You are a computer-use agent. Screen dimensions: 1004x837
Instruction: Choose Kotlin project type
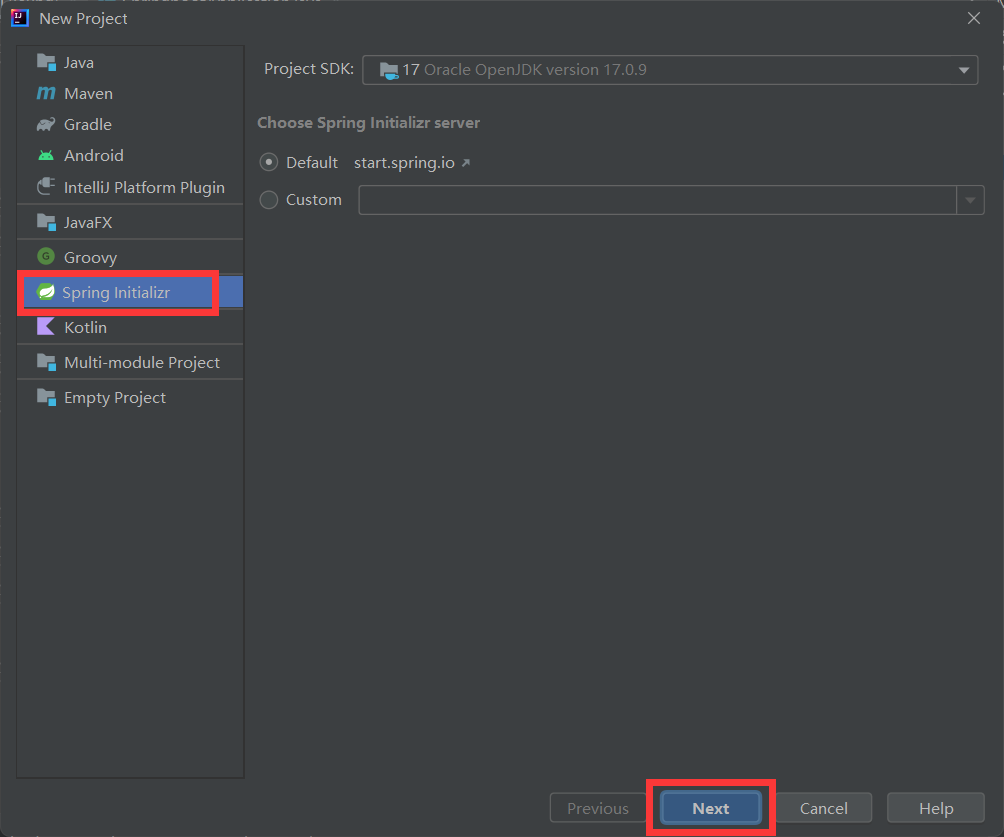tap(130, 327)
